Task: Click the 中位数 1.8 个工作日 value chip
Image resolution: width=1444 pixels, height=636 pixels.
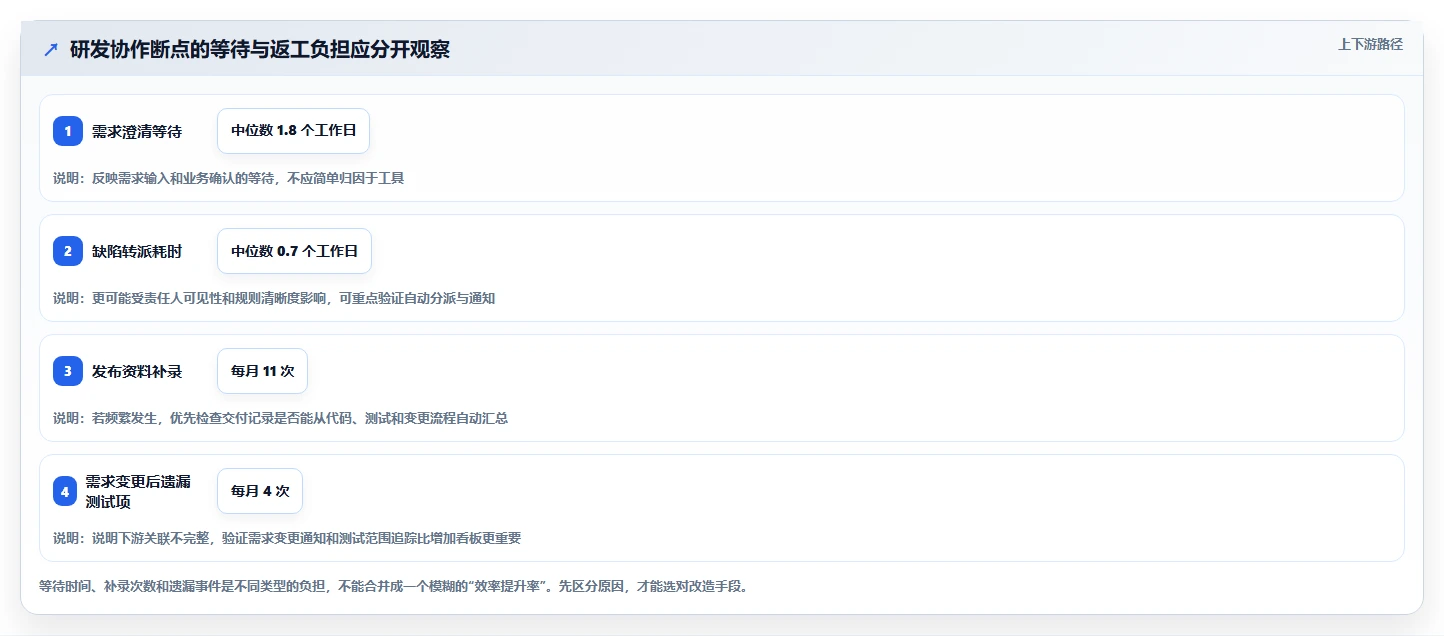Action: click(x=294, y=131)
